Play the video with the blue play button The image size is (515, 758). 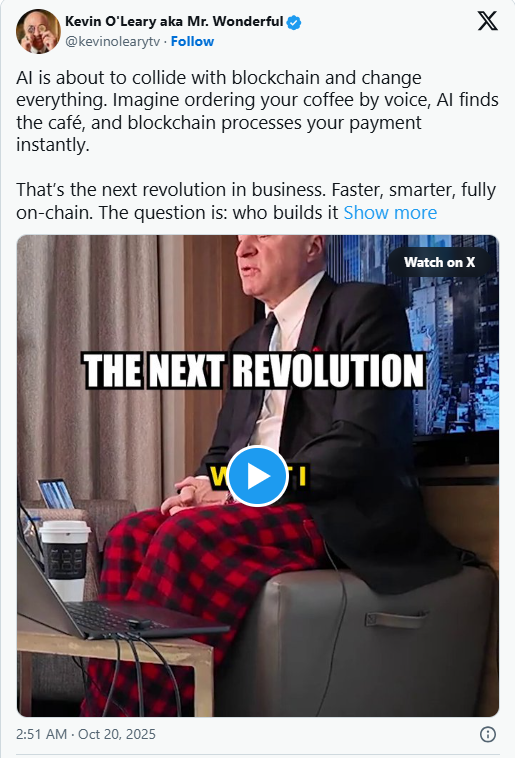[x=257, y=476]
